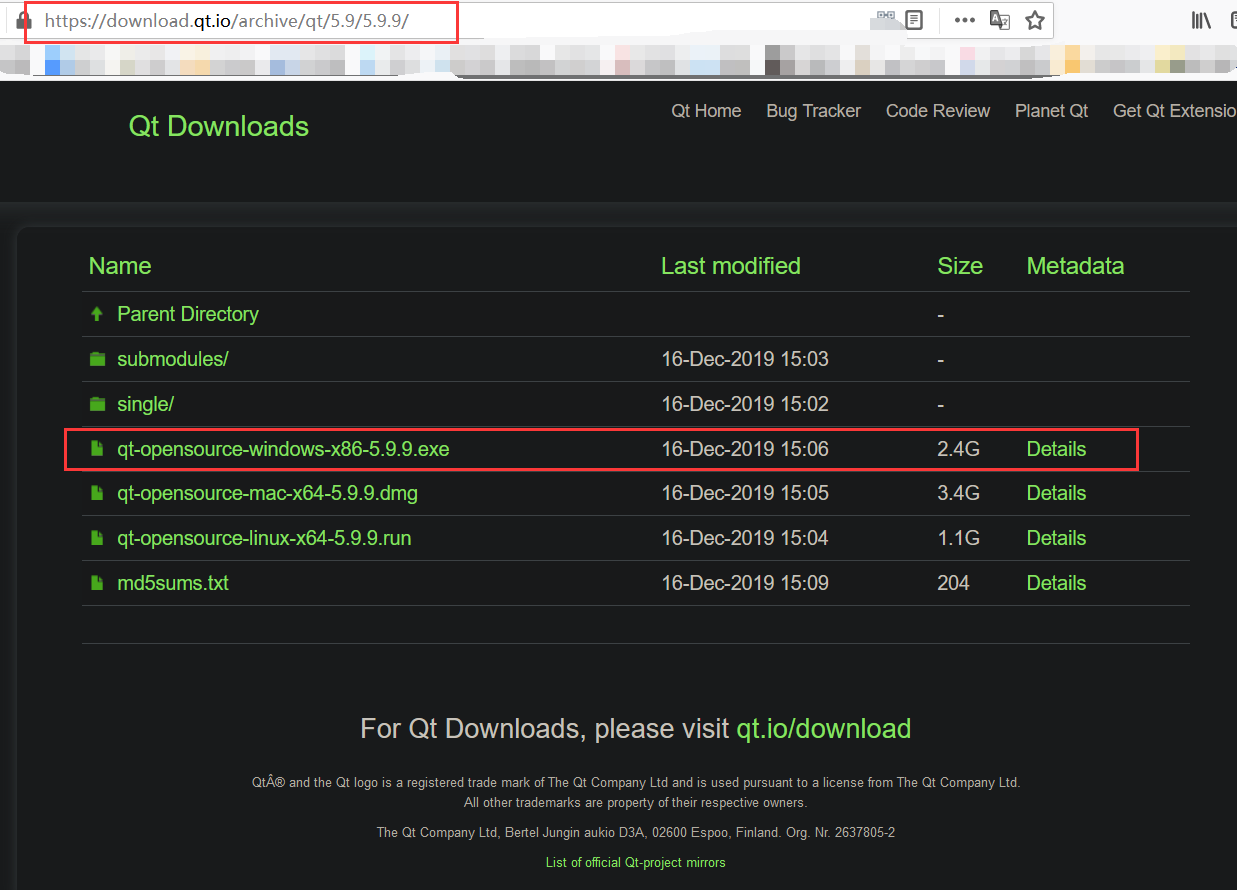Screen dimensions: 1237x890
Task: Navigate to Parent Directory
Action: click(188, 313)
